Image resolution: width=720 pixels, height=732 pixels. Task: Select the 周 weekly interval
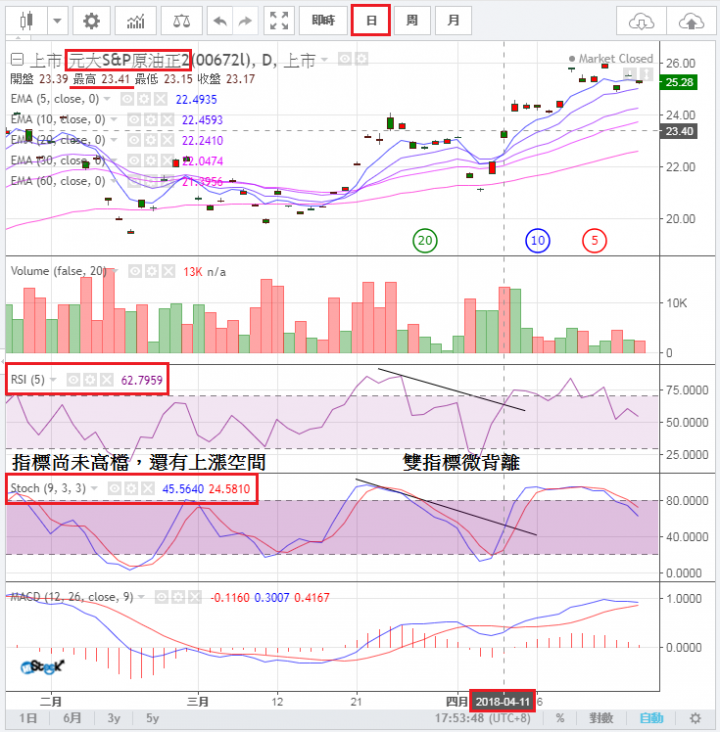412,21
